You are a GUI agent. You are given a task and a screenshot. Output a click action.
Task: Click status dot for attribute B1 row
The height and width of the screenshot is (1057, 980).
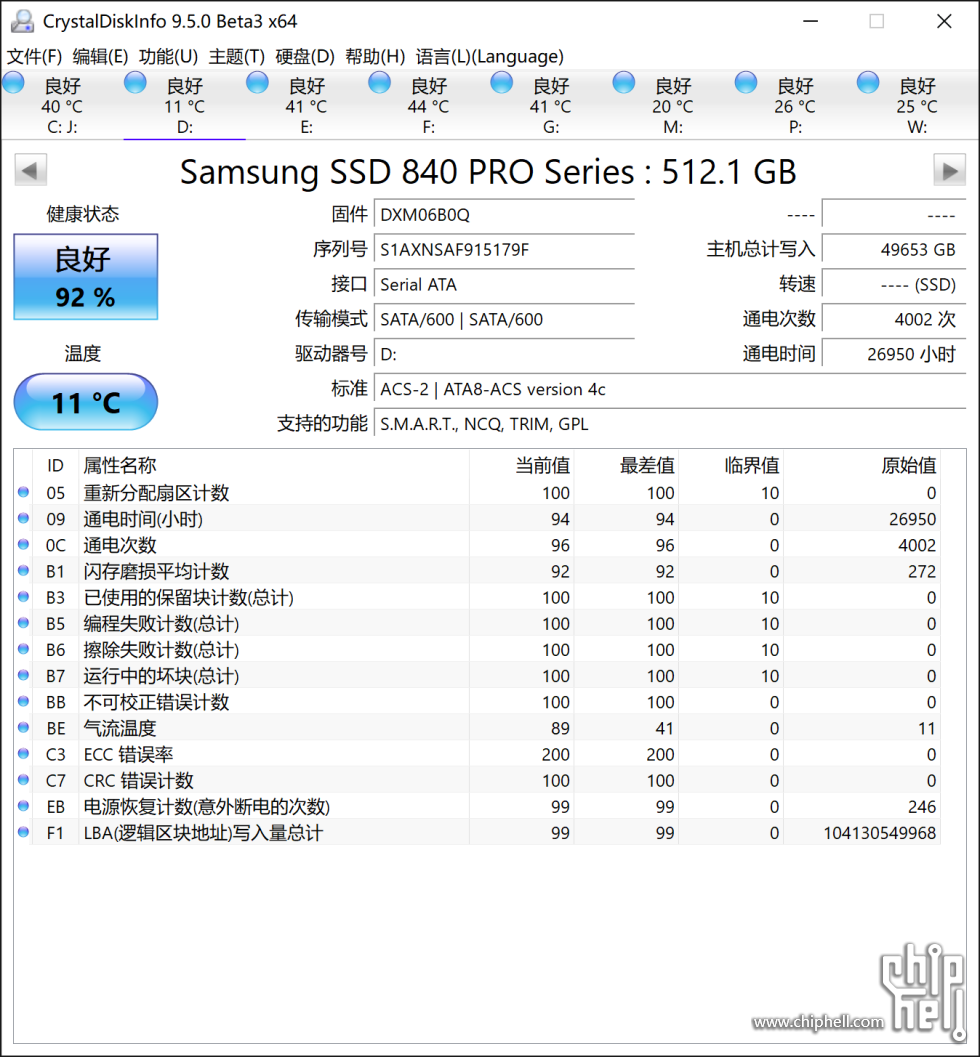click(x=24, y=570)
